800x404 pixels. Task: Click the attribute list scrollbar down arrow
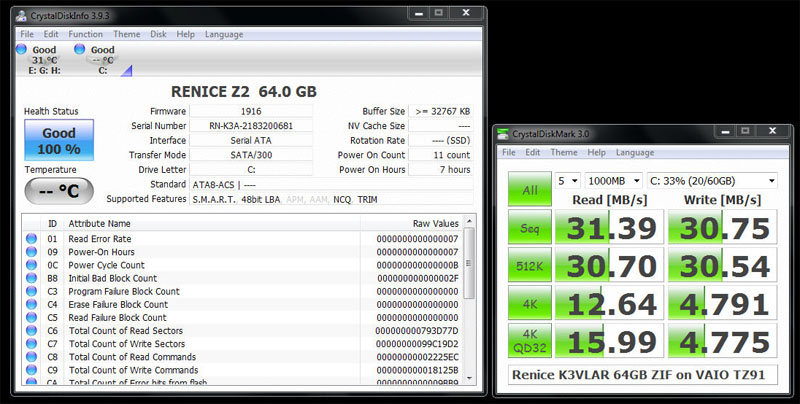[469, 378]
